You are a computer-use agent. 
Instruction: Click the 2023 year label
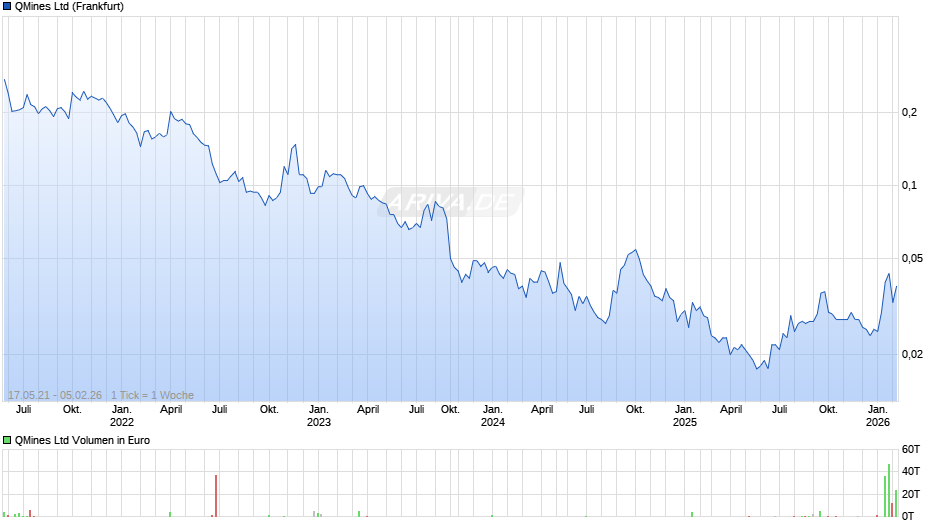(x=319, y=422)
